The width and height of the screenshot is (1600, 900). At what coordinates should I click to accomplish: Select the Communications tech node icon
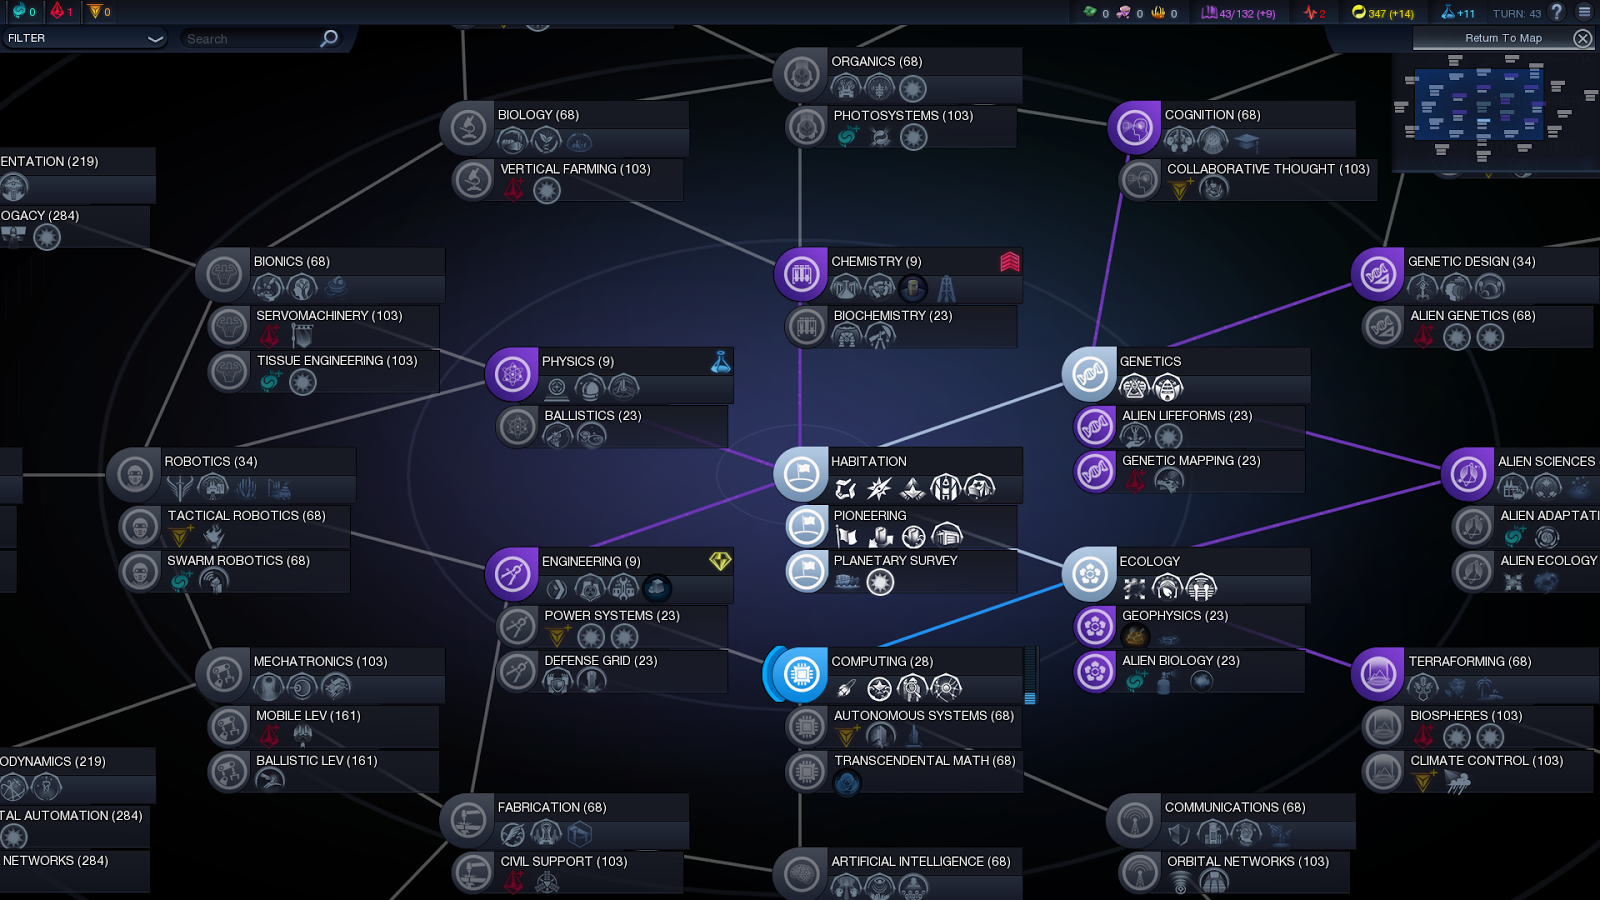pyautogui.click(x=1134, y=820)
